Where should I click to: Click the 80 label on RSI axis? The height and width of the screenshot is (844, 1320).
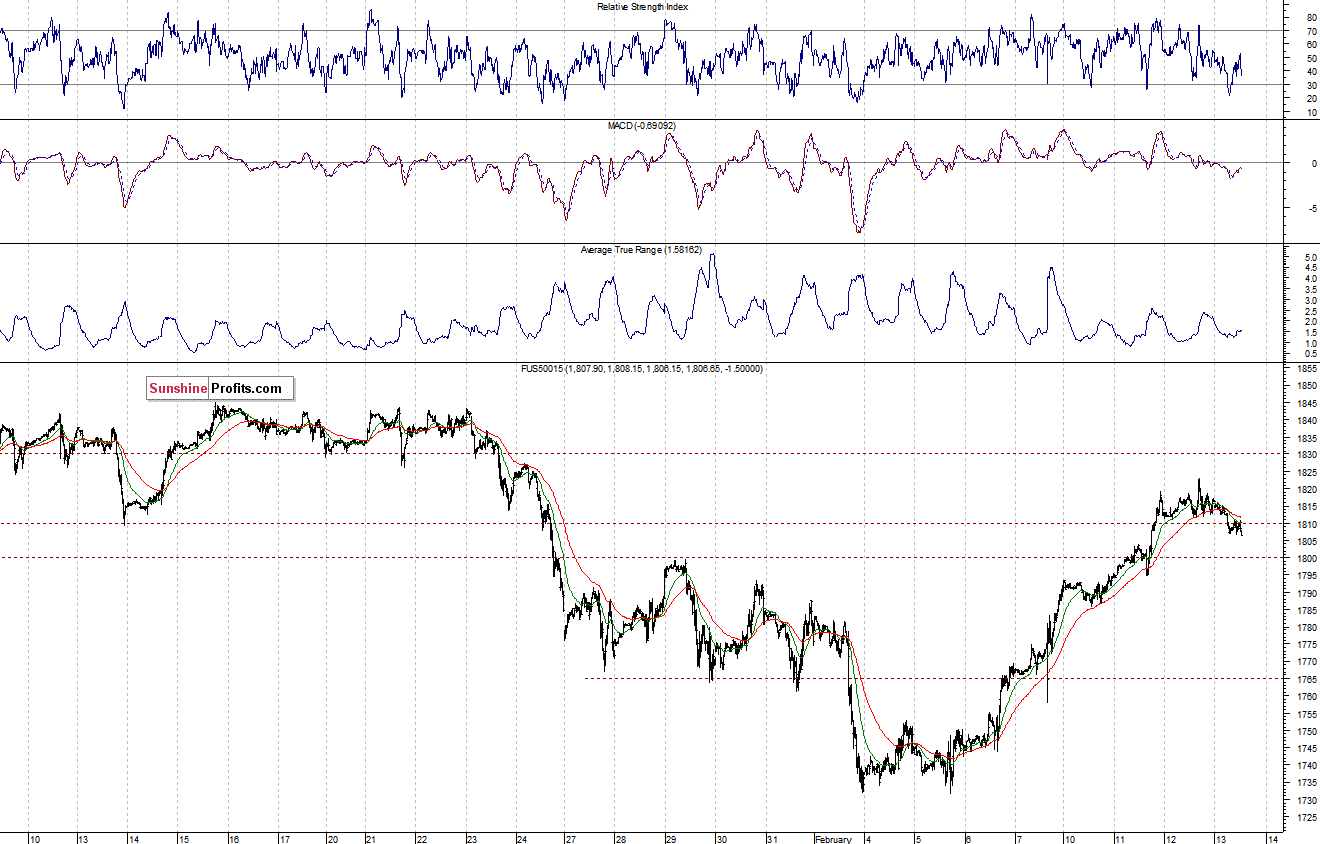coord(1310,17)
